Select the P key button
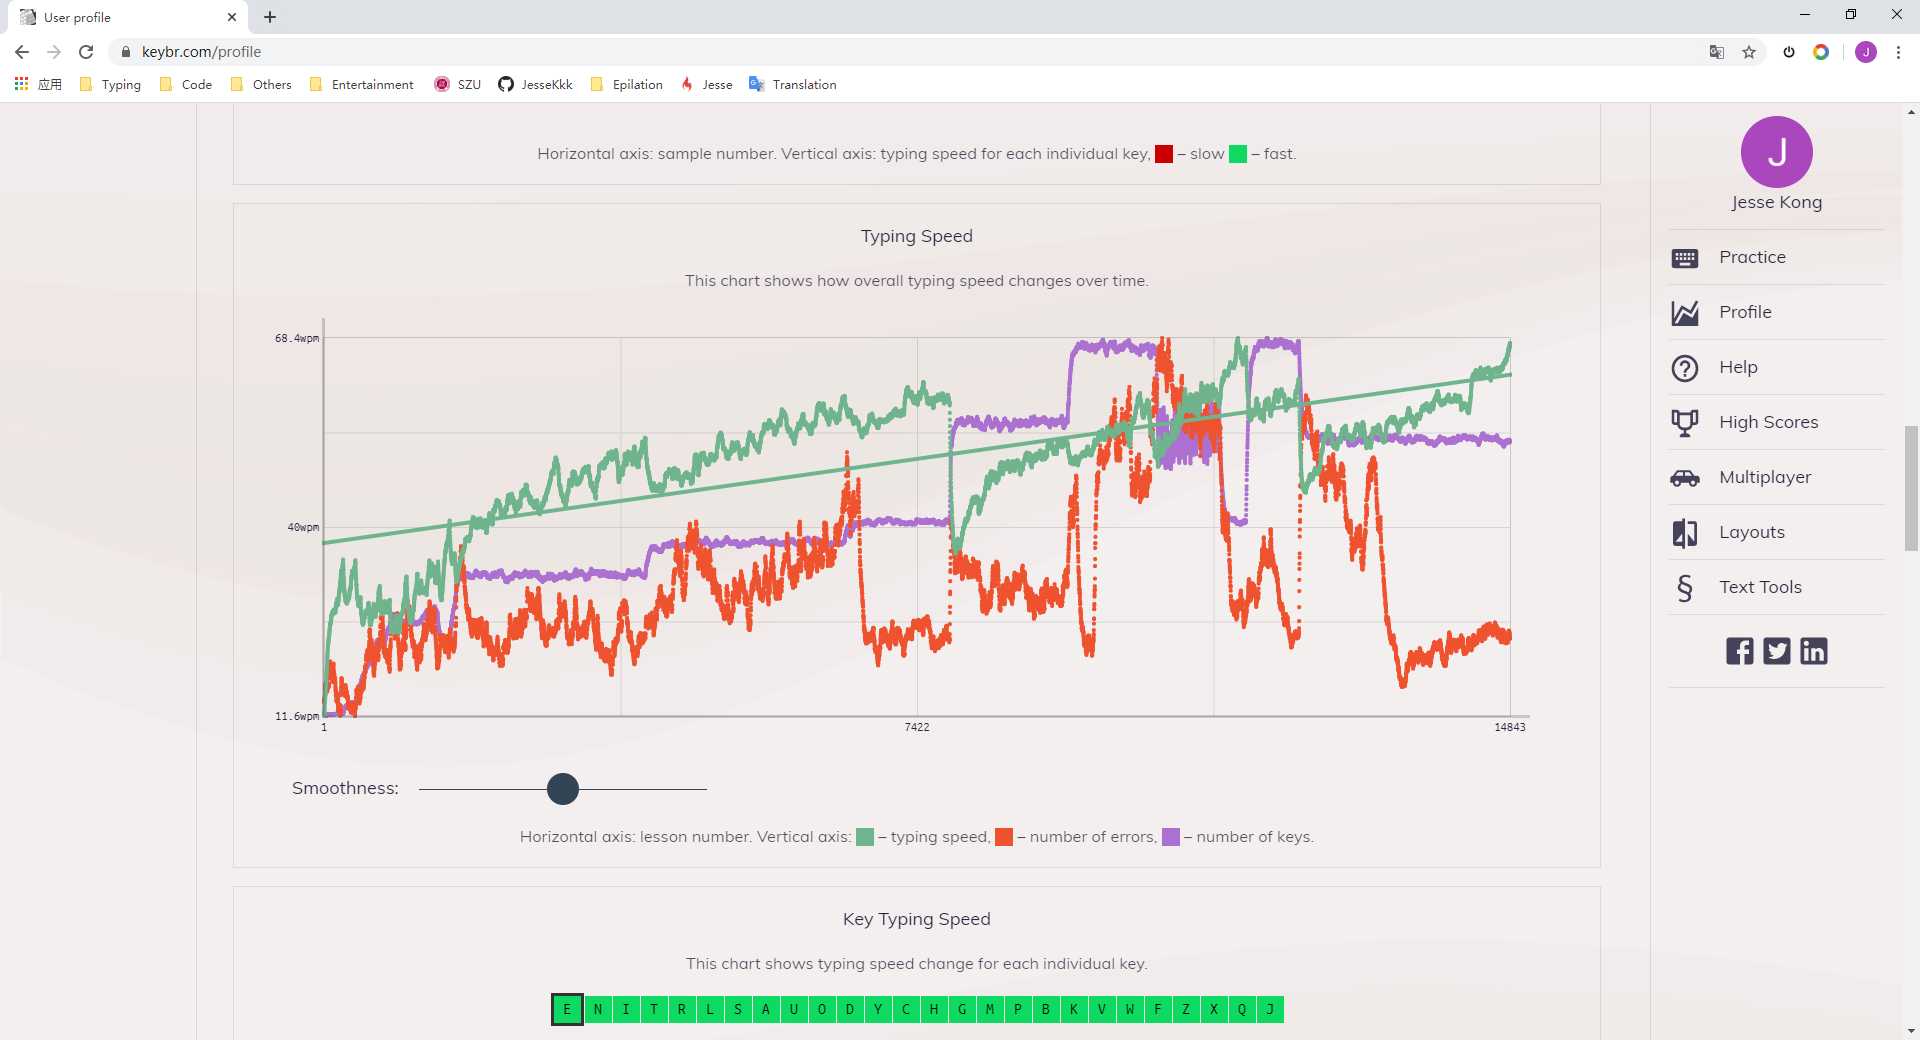The image size is (1920, 1040). click(x=1018, y=1009)
